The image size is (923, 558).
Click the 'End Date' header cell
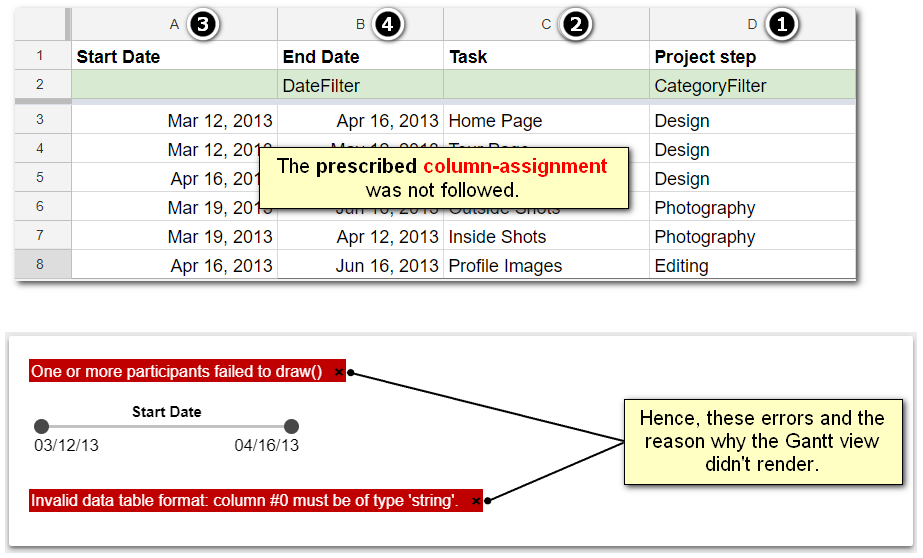[360, 57]
